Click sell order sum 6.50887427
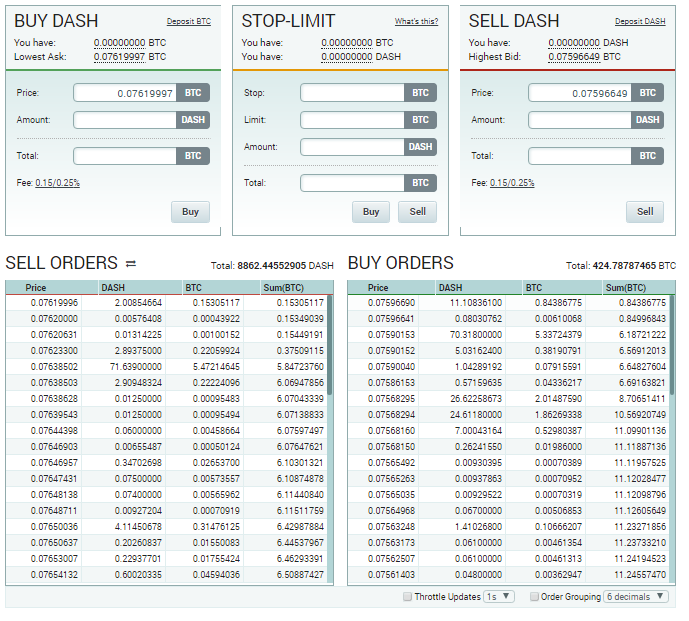Image resolution: width=689 pixels, height=621 pixels. click(300, 574)
